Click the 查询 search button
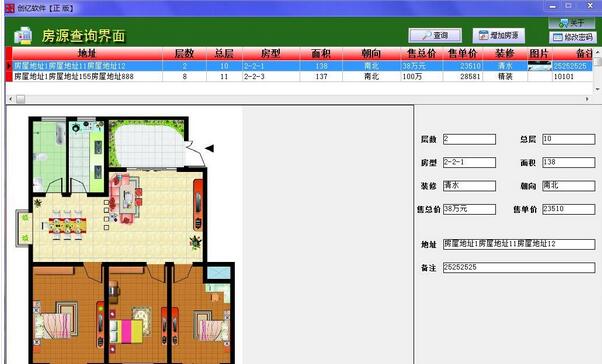The height and width of the screenshot is (364, 602). click(x=435, y=36)
